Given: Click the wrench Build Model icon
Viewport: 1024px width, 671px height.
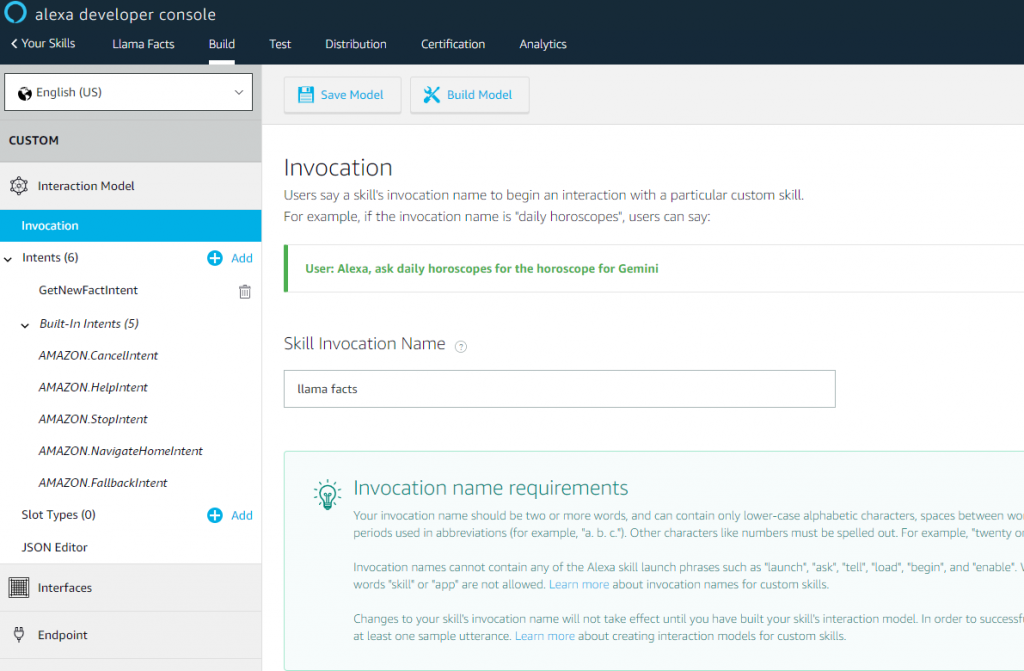Looking at the screenshot, I should pos(432,95).
